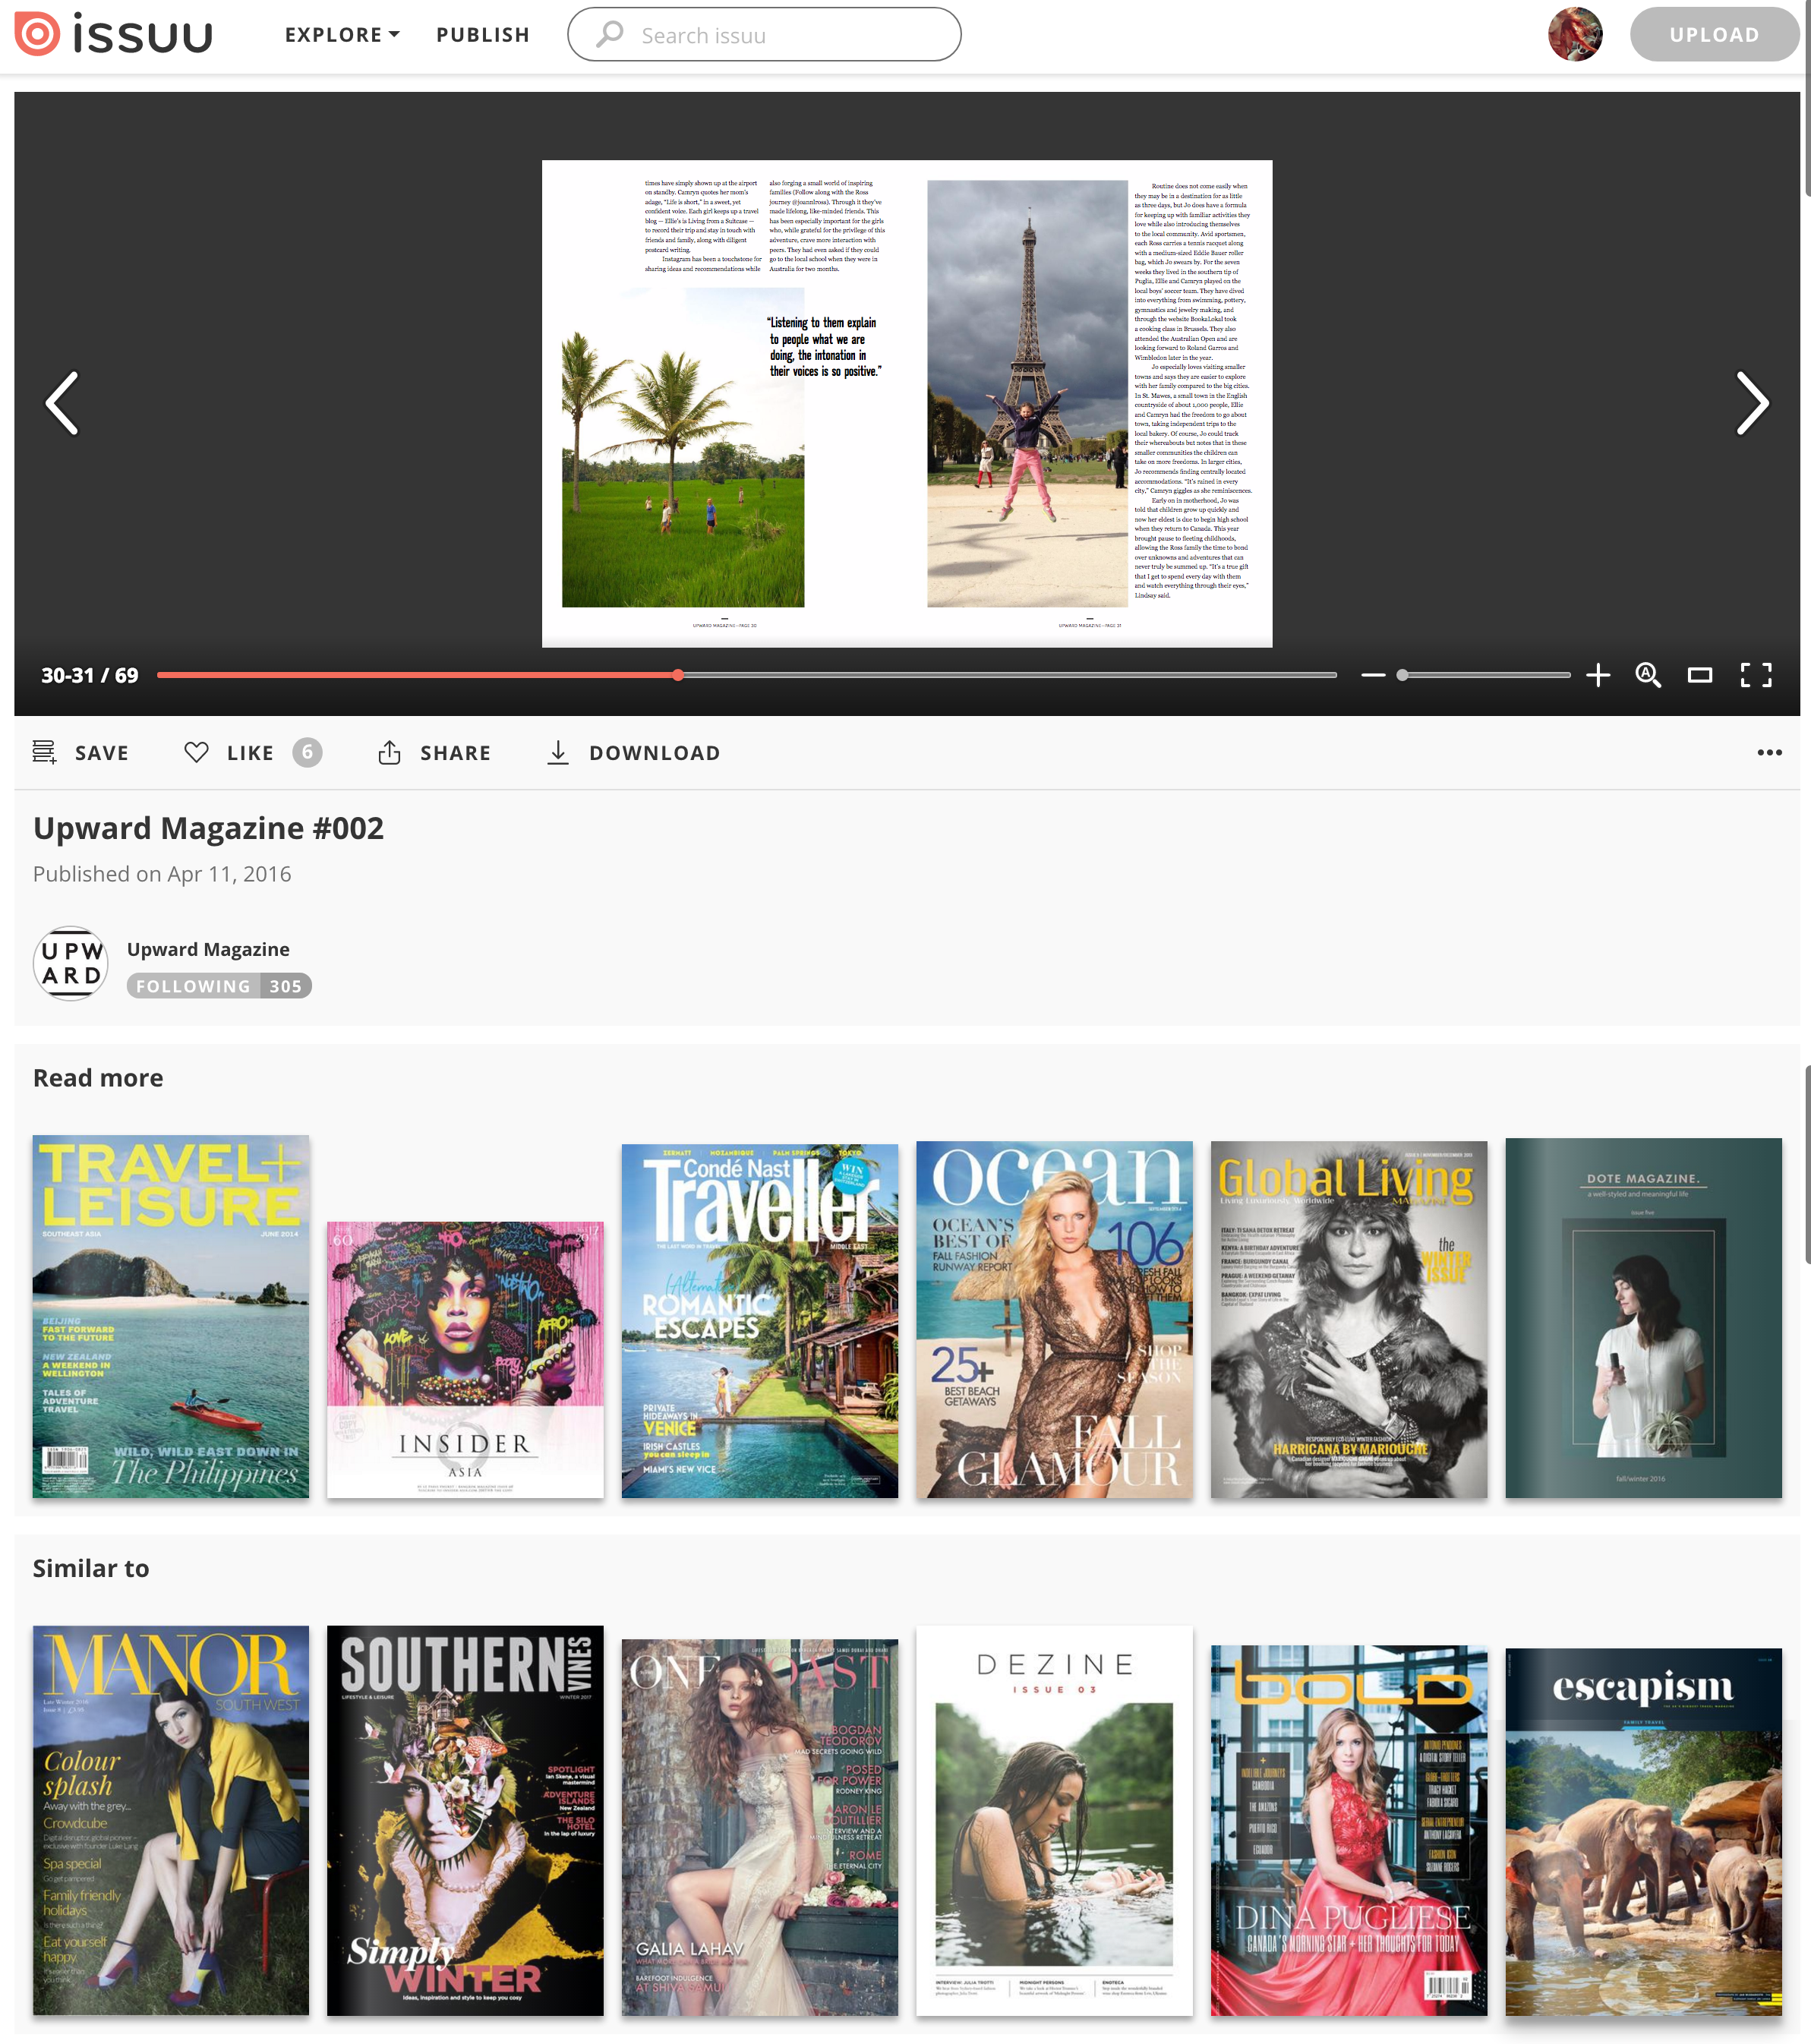Click the like count badge
The width and height of the screenshot is (1811, 2044).
point(307,752)
